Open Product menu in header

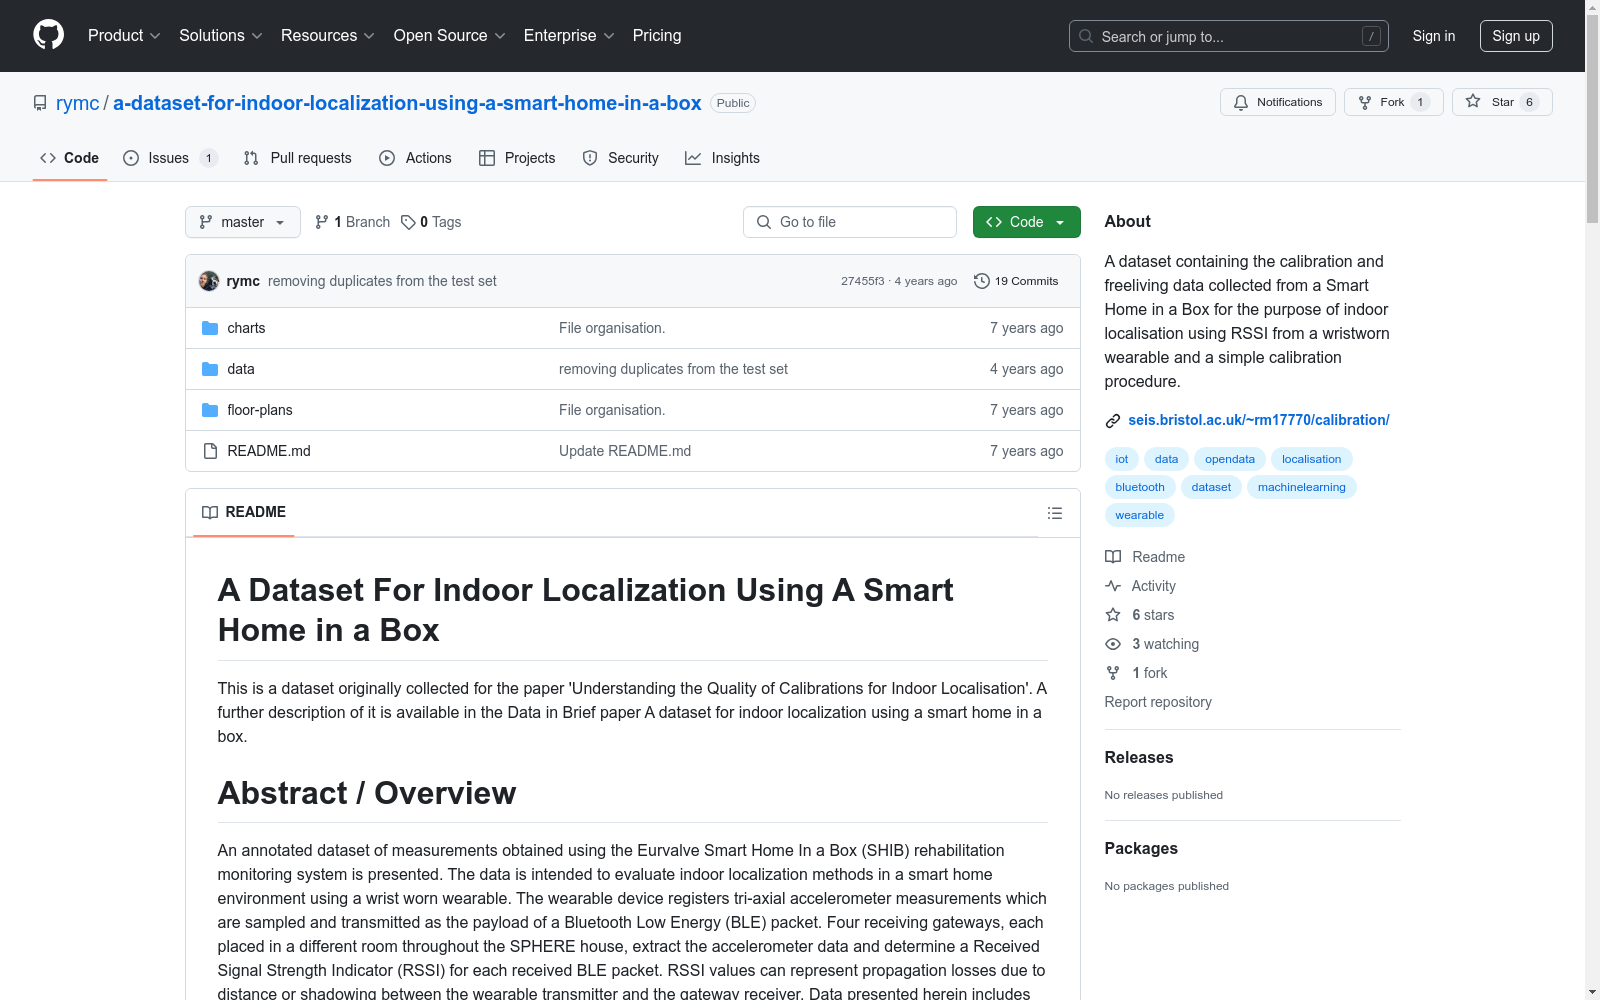point(124,35)
